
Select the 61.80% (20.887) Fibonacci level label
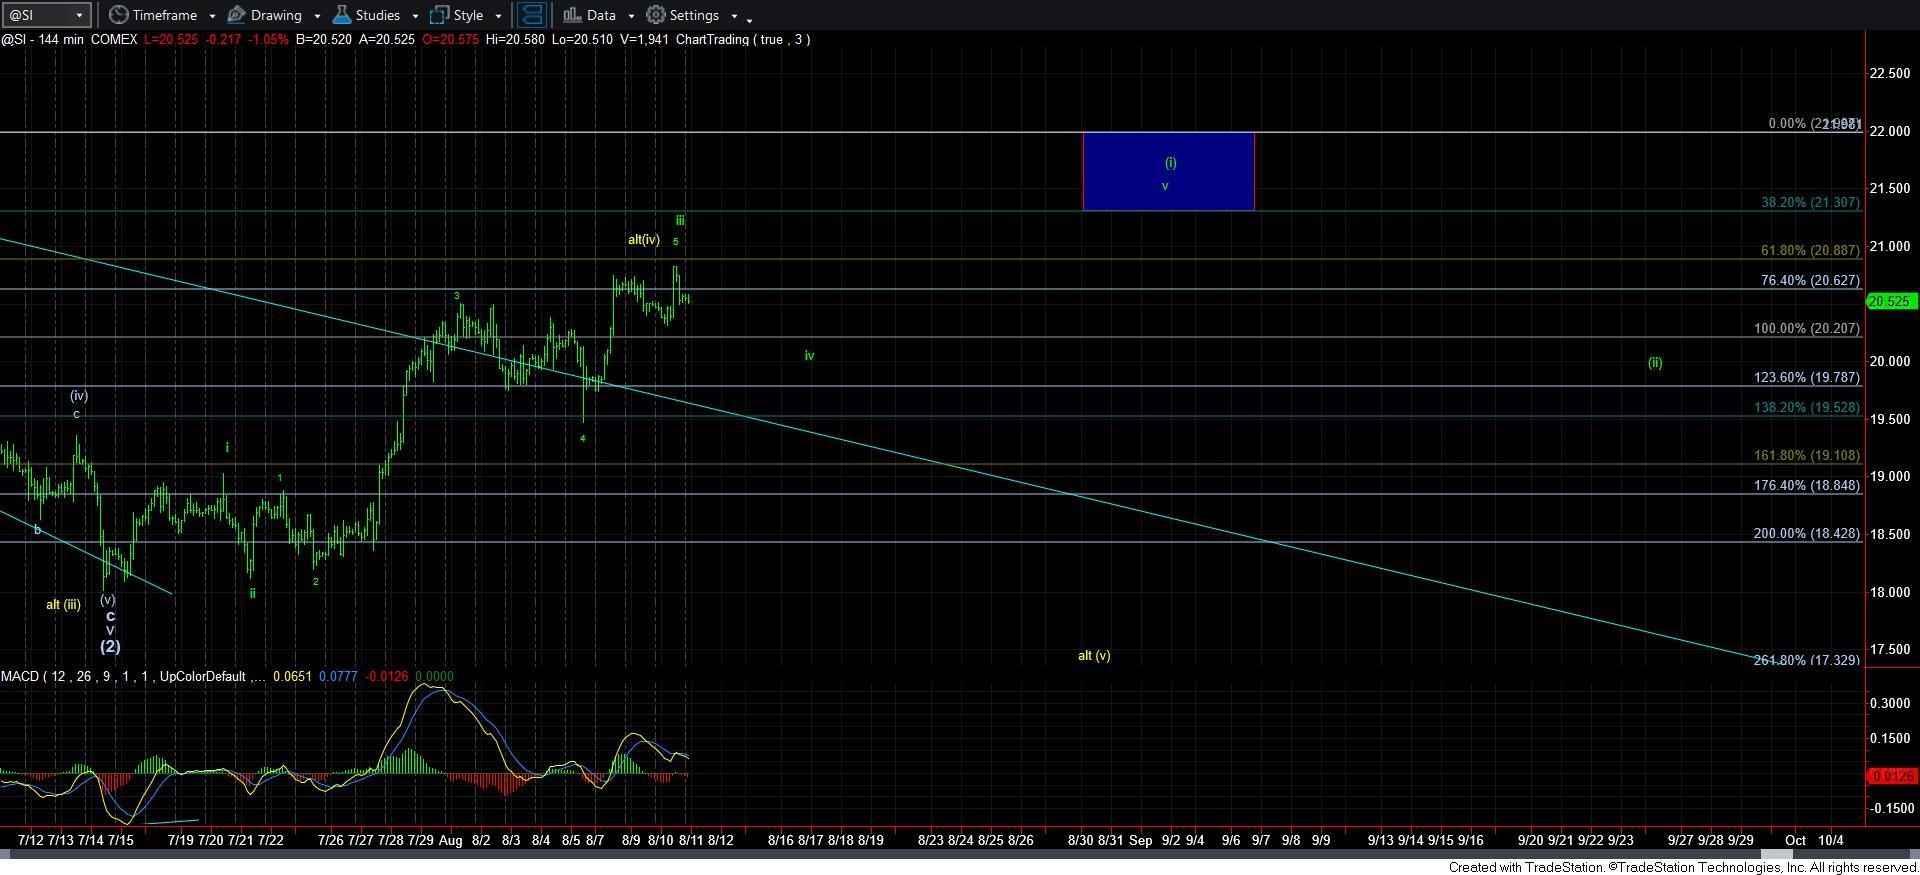pyautogui.click(x=1810, y=251)
